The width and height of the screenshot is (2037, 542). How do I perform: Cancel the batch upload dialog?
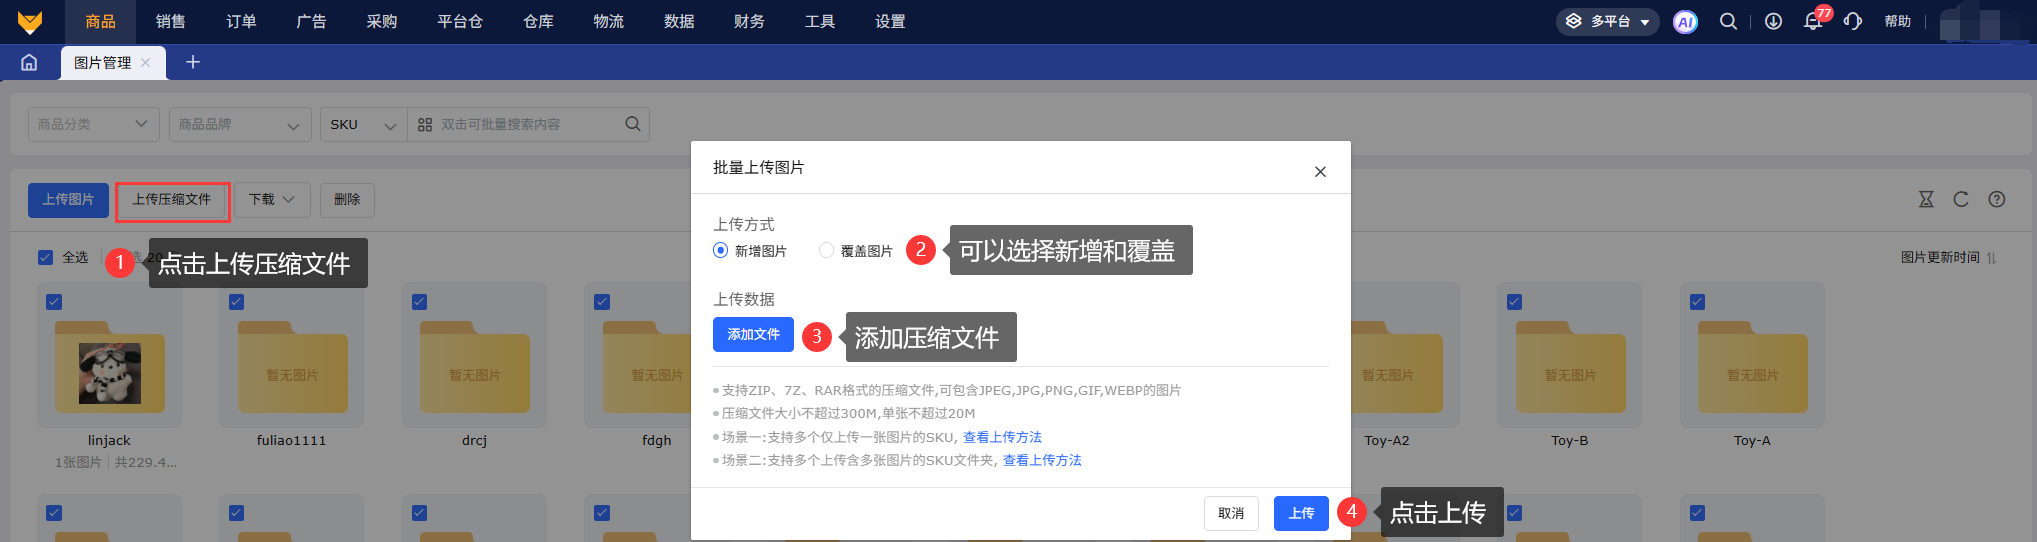click(x=1231, y=513)
